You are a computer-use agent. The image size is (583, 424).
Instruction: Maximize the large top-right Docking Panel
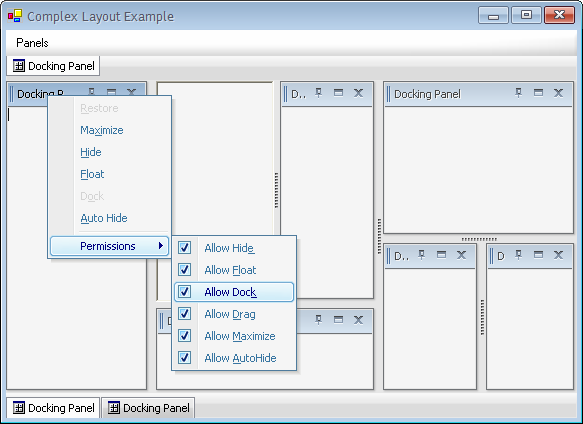pos(538,93)
